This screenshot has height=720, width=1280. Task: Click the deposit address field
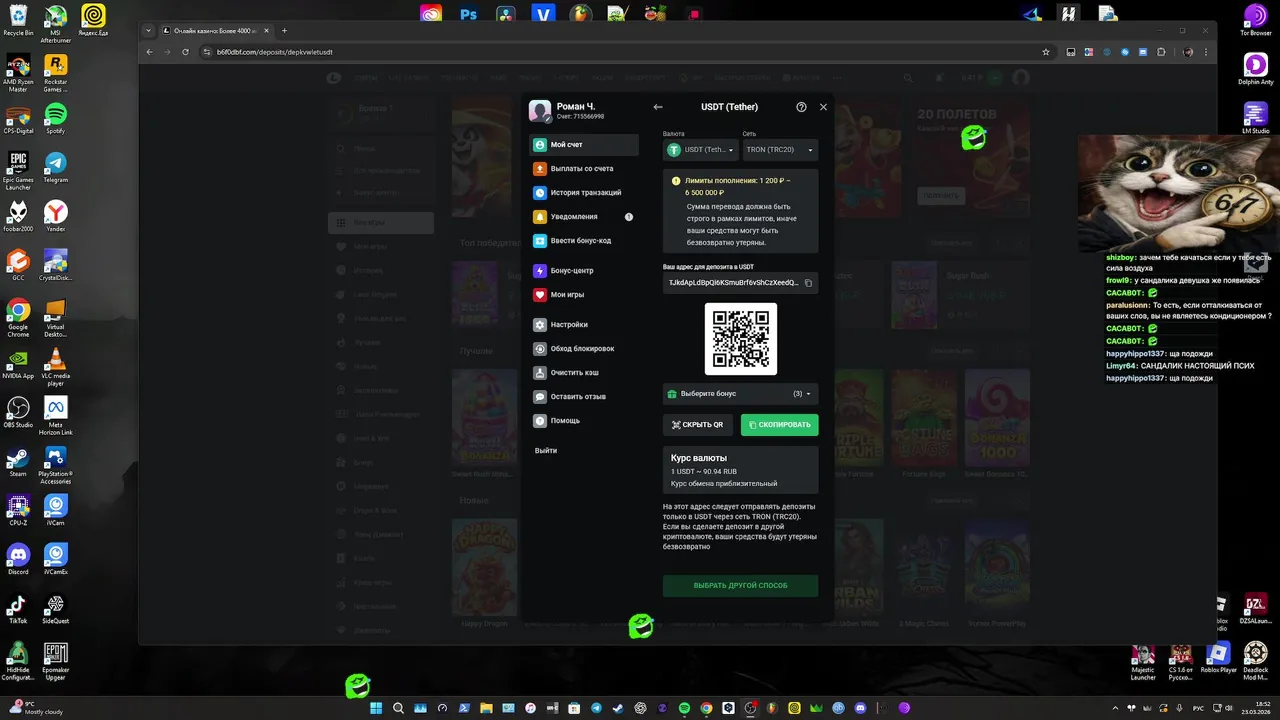pos(740,283)
